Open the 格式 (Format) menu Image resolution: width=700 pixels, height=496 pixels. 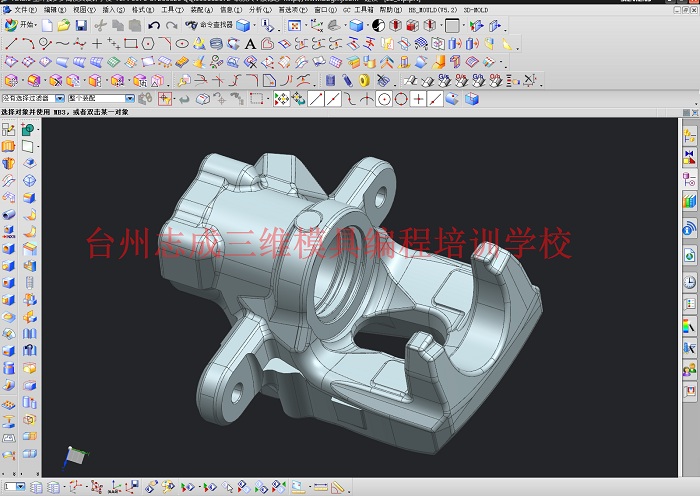click(143, 9)
